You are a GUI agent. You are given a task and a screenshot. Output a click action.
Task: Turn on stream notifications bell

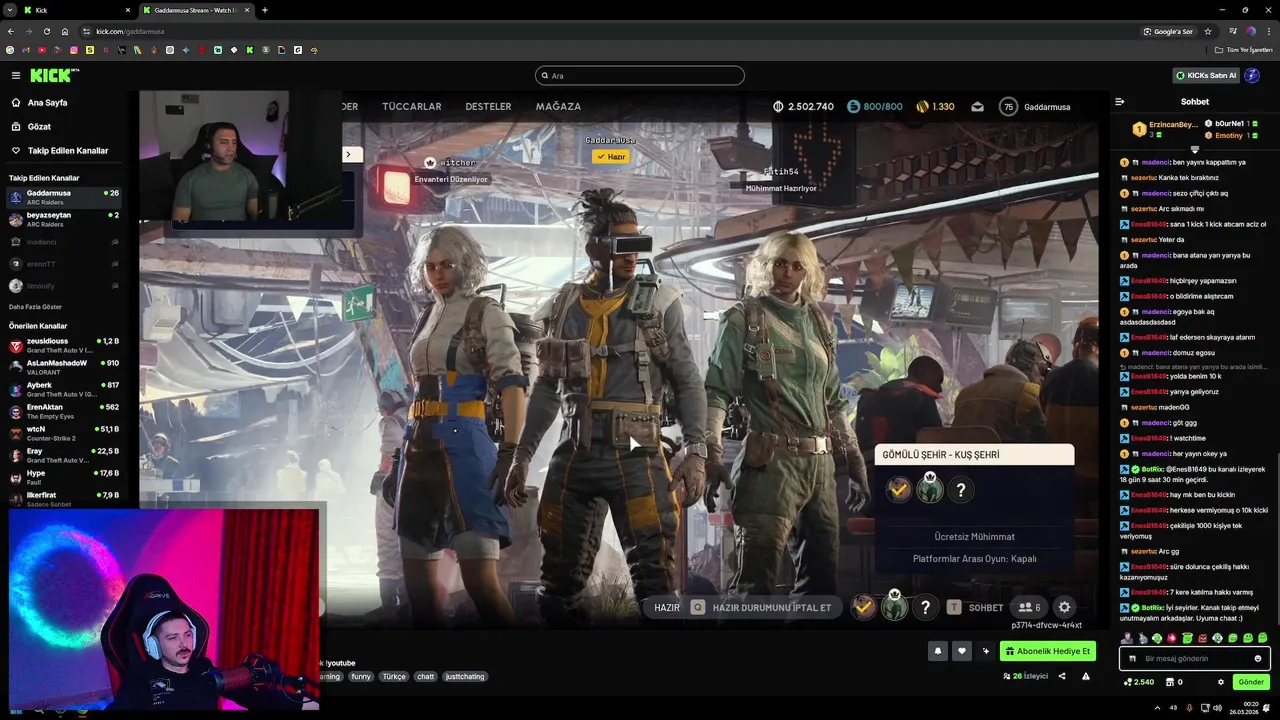click(938, 651)
